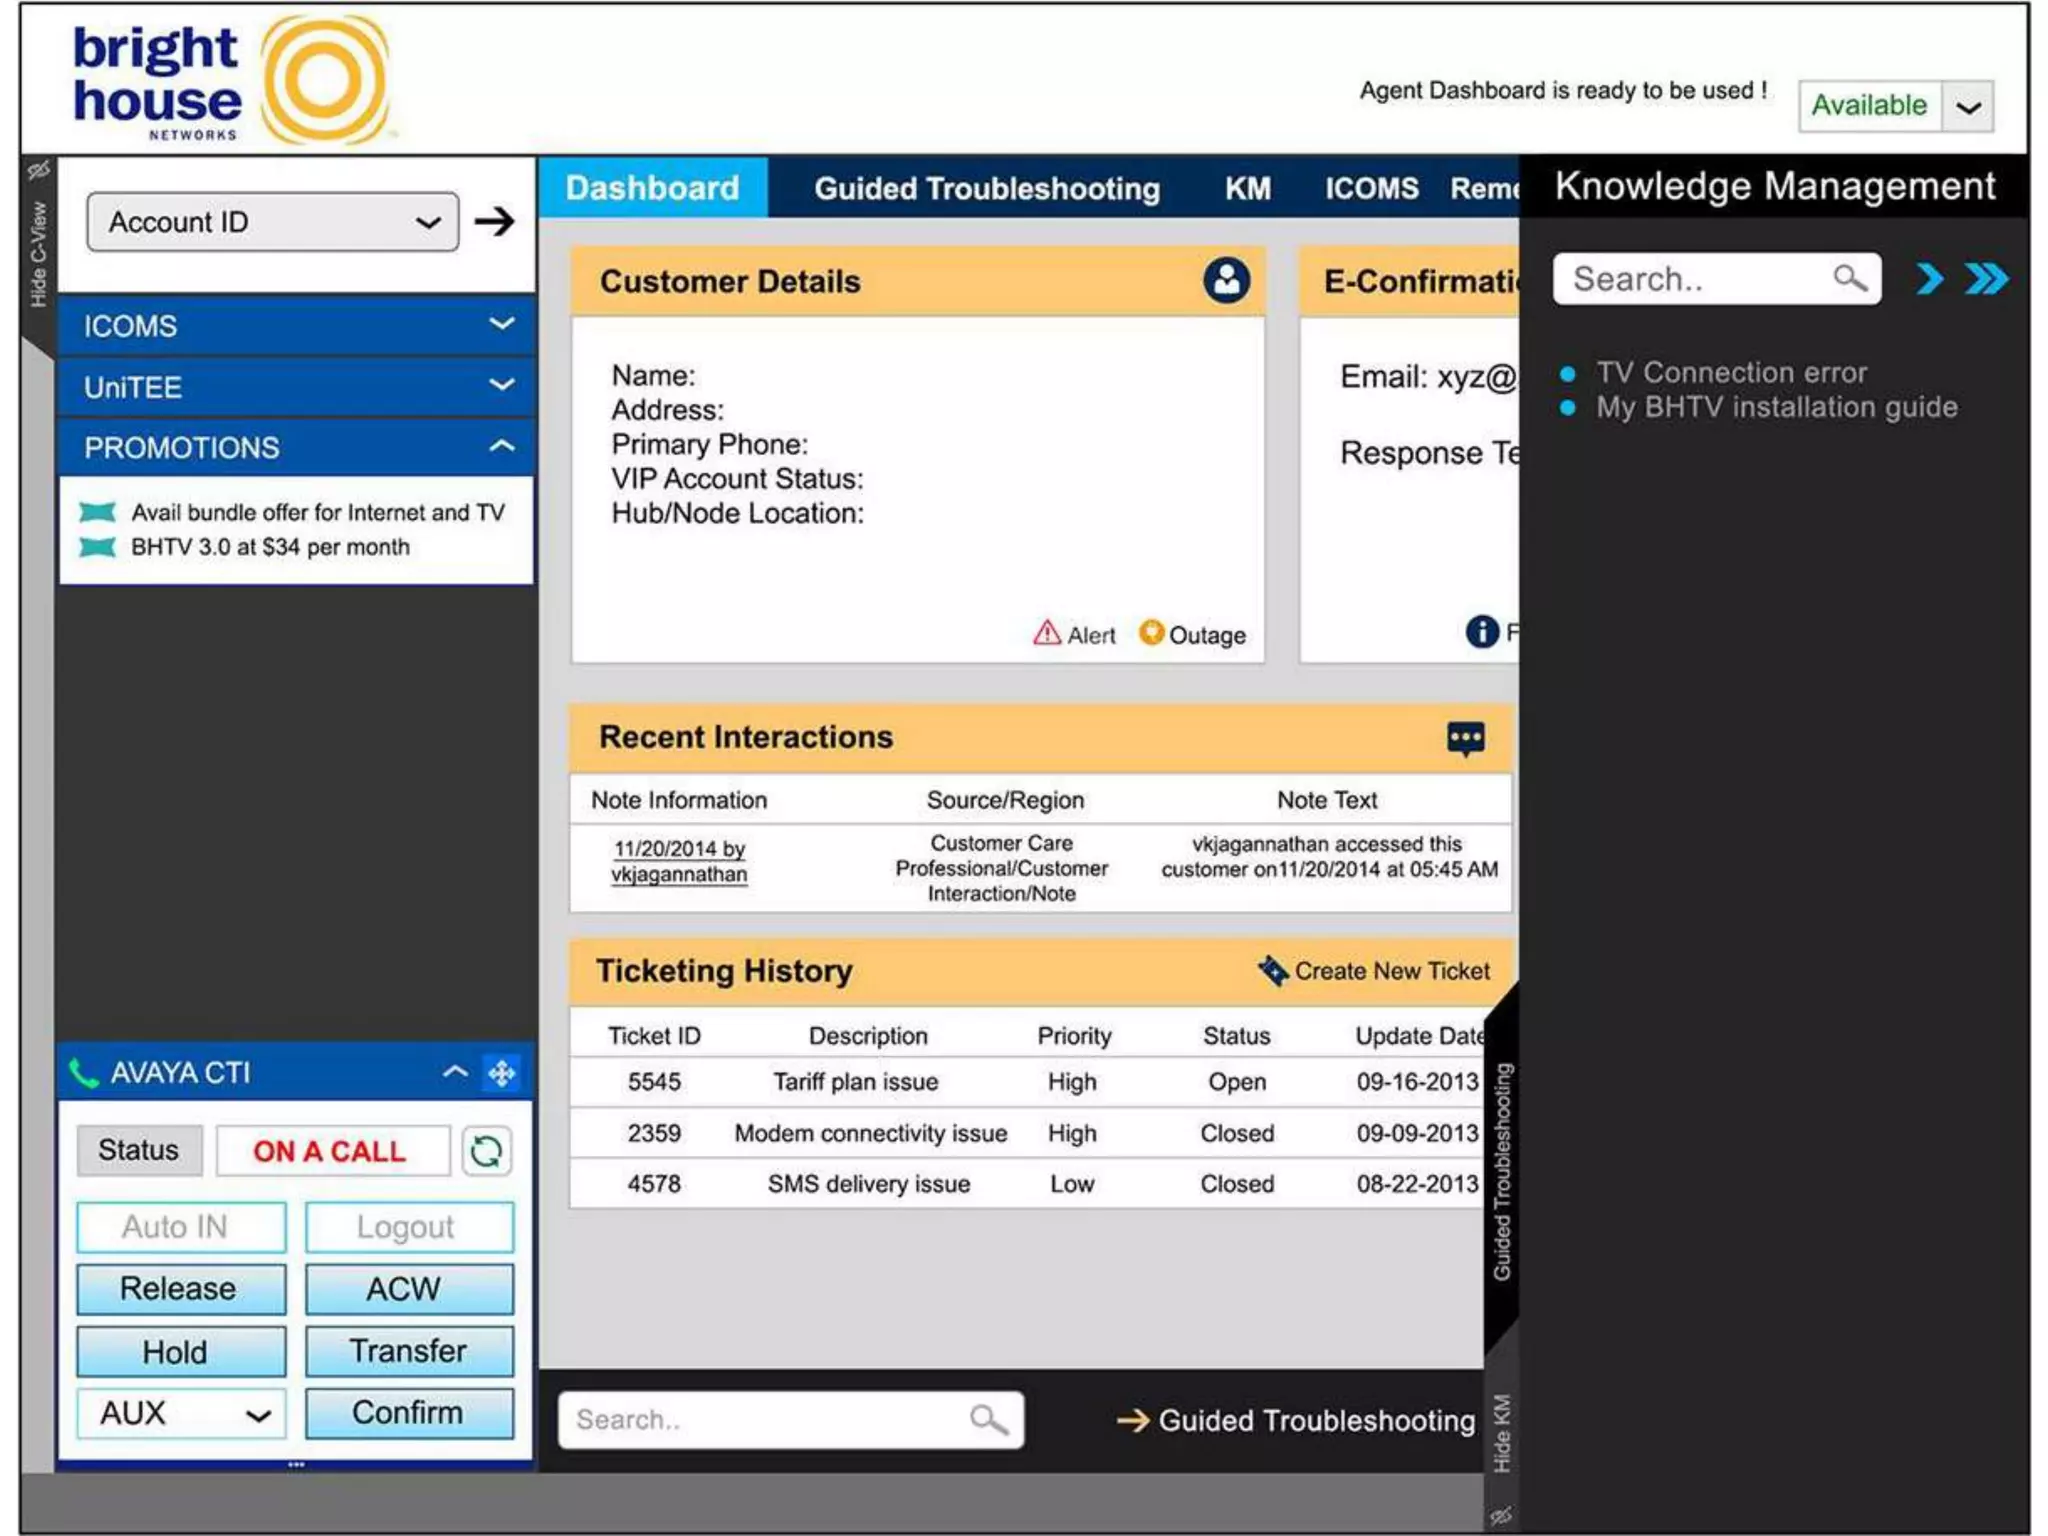Screen dimensions: 2048x1536
Task: Click the Customer Details person icon
Action: [1226, 281]
